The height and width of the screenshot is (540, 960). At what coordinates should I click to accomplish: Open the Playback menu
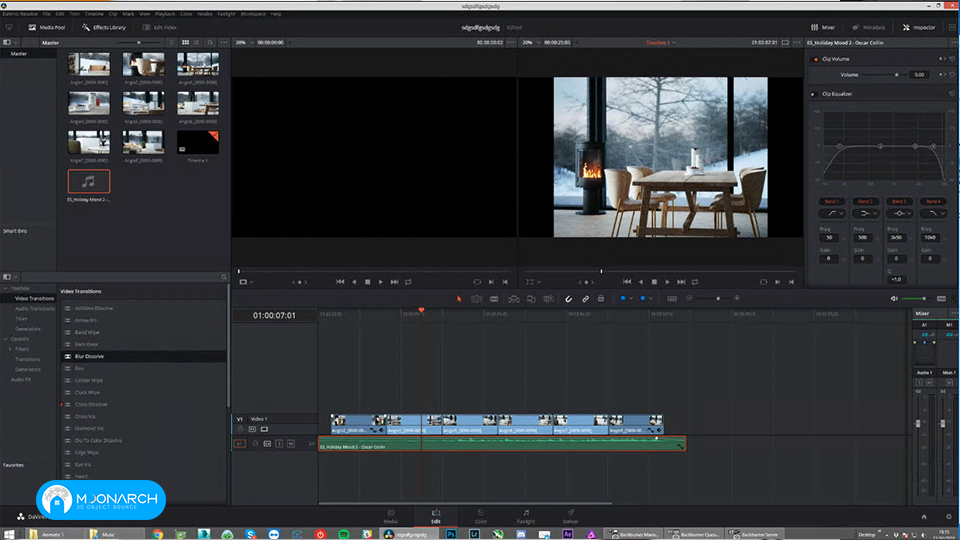click(x=165, y=13)
